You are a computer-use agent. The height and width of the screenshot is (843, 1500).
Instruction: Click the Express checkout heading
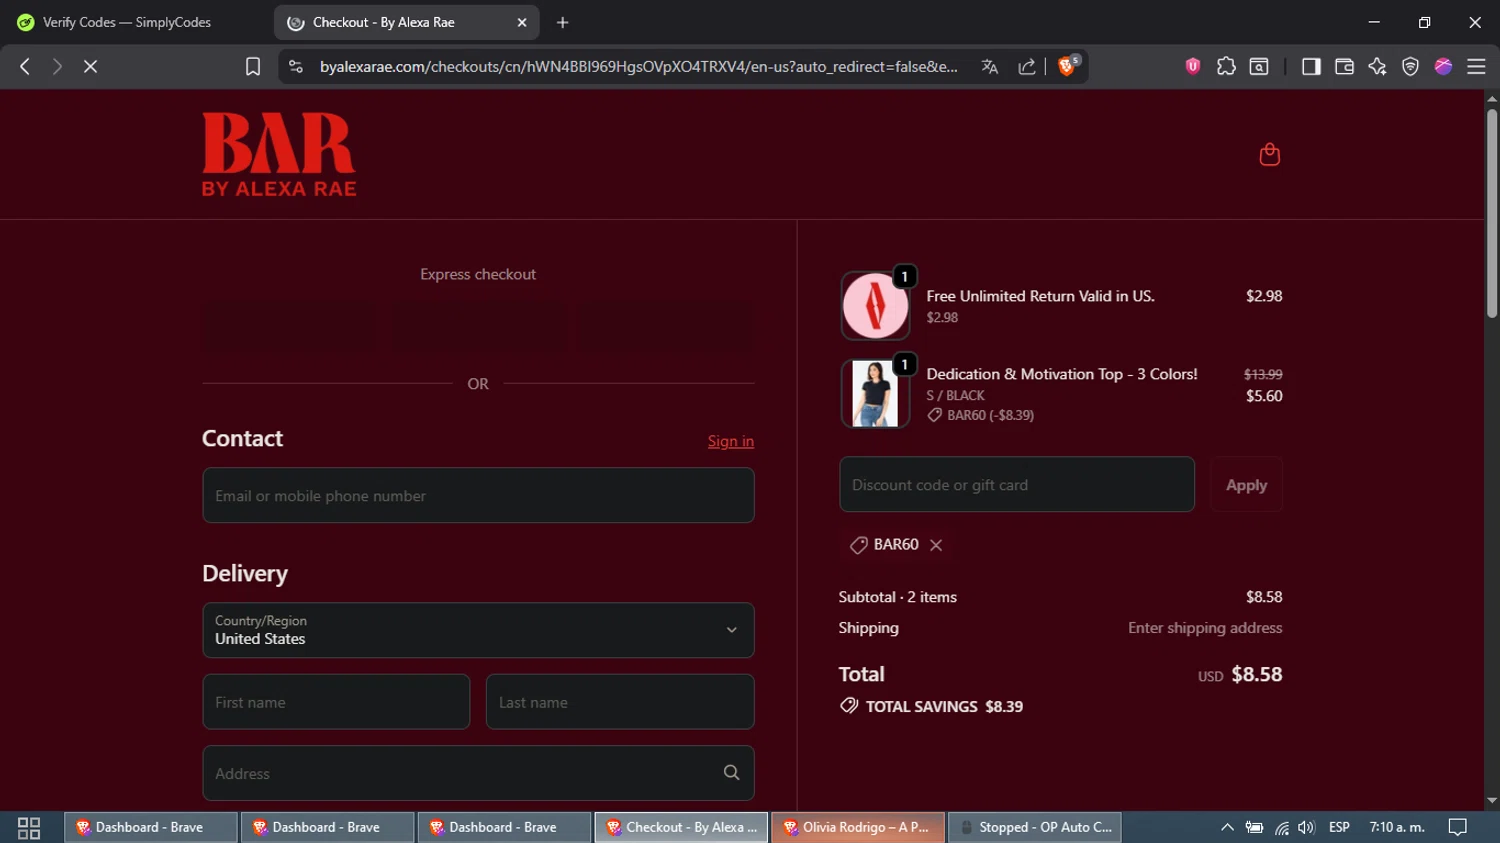[x=478, y=274]
